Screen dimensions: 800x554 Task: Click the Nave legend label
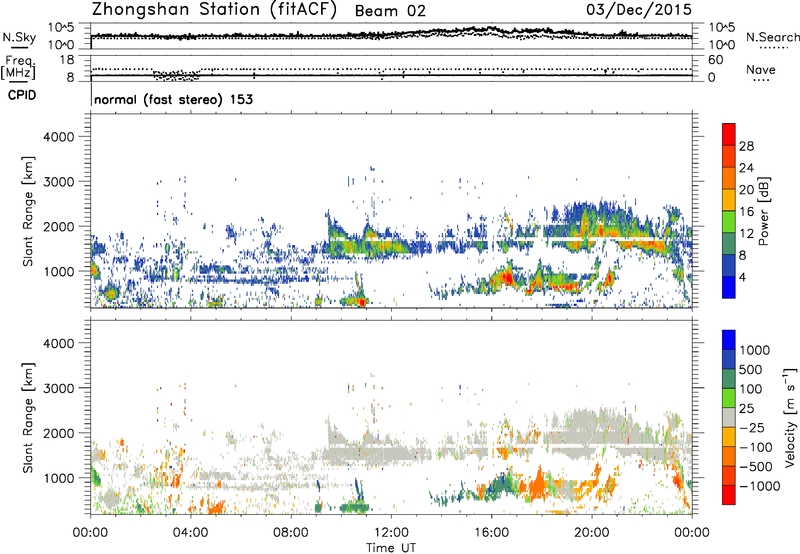[x=761, y=70]
